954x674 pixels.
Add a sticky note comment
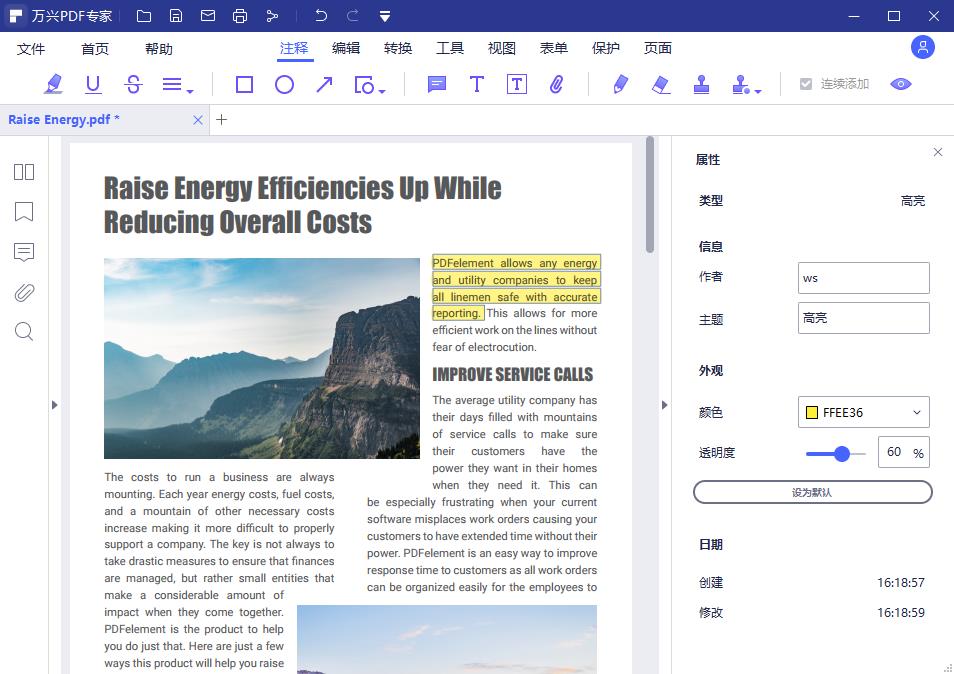click(437, 85)
